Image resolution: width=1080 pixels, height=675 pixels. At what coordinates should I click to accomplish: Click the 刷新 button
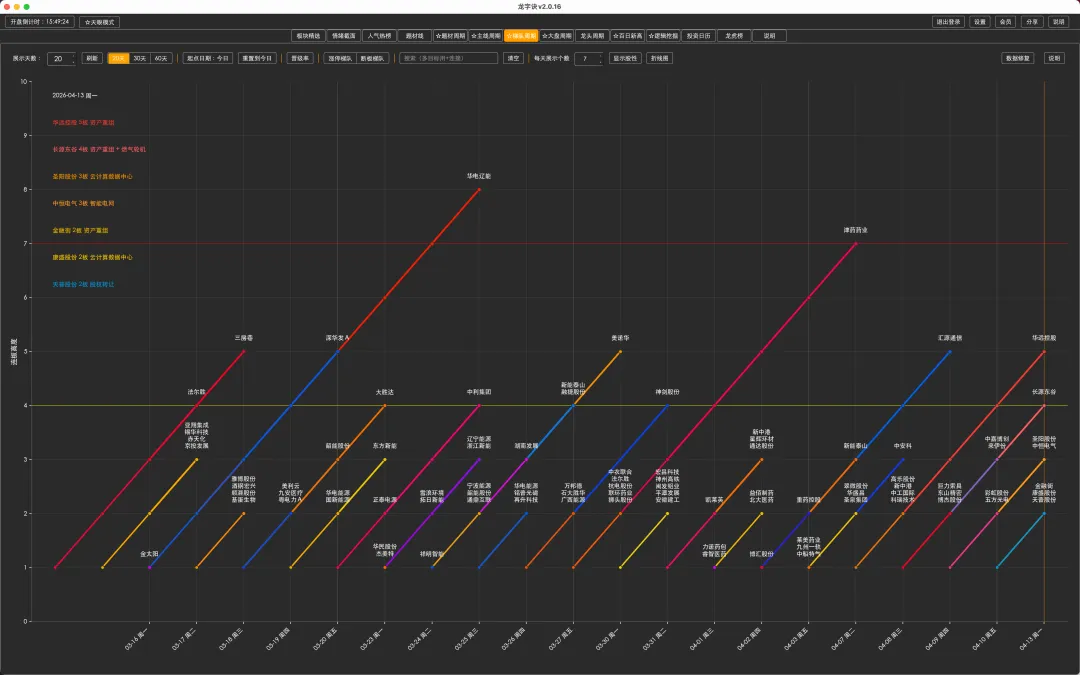click(x=92, y=59)
